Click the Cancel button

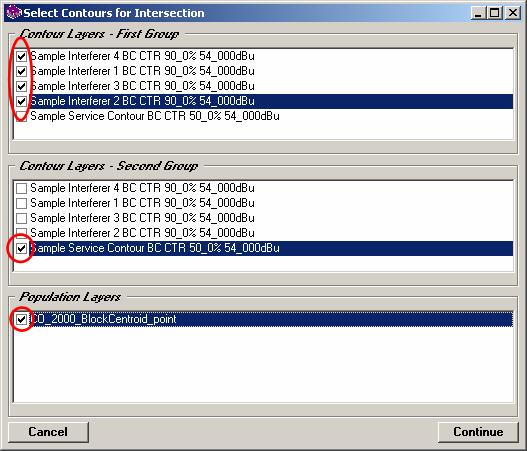(48, 432)
